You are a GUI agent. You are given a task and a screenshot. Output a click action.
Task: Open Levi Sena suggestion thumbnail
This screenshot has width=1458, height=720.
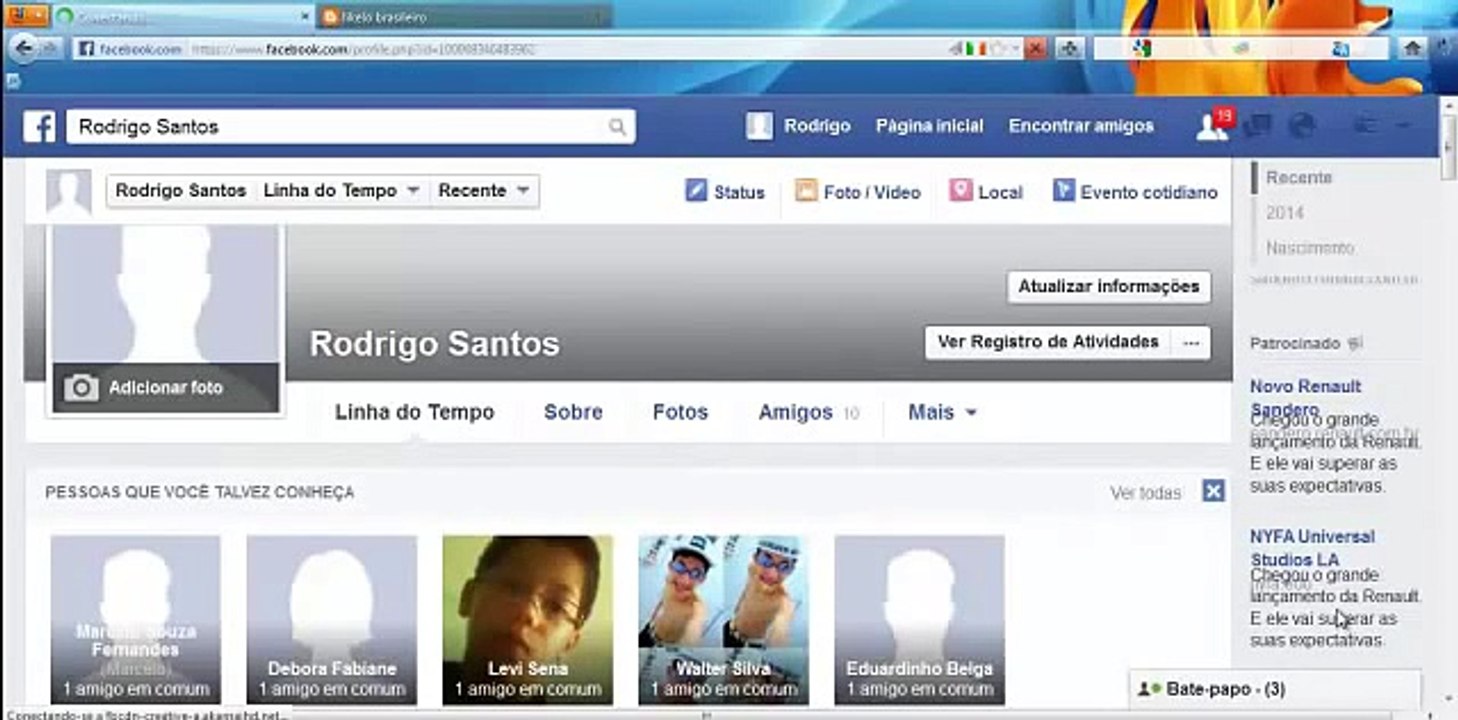pos(528,620)
